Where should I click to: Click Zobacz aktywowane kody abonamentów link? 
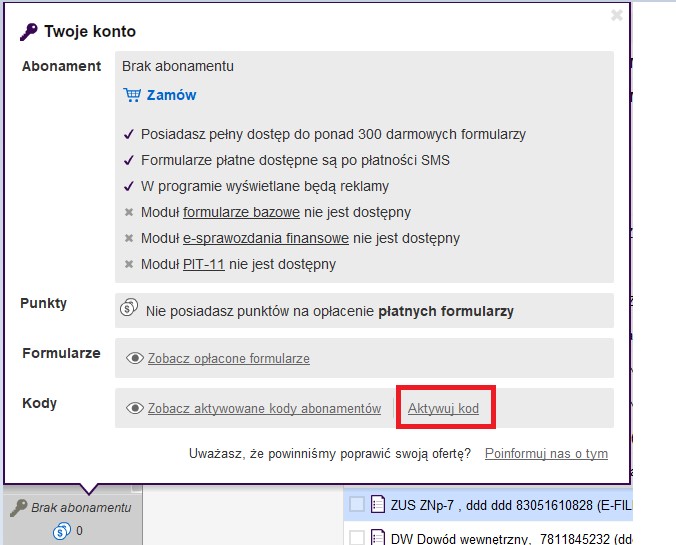pos(264,408)
